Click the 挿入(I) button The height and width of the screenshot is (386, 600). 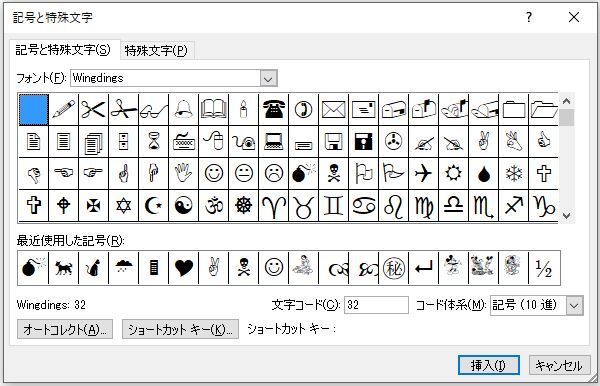[x=489, y=365]
